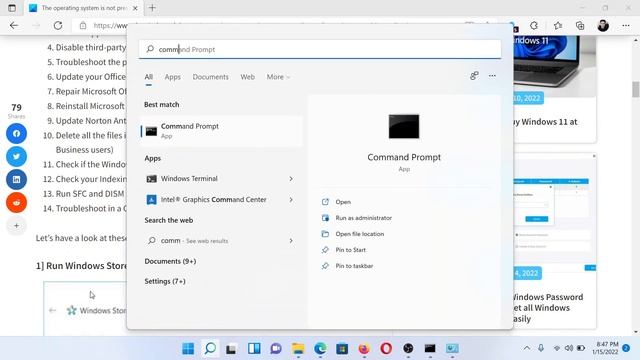Open Task View from the taskbar
This screenshot has height=360, width=640.
pos(231,349)
